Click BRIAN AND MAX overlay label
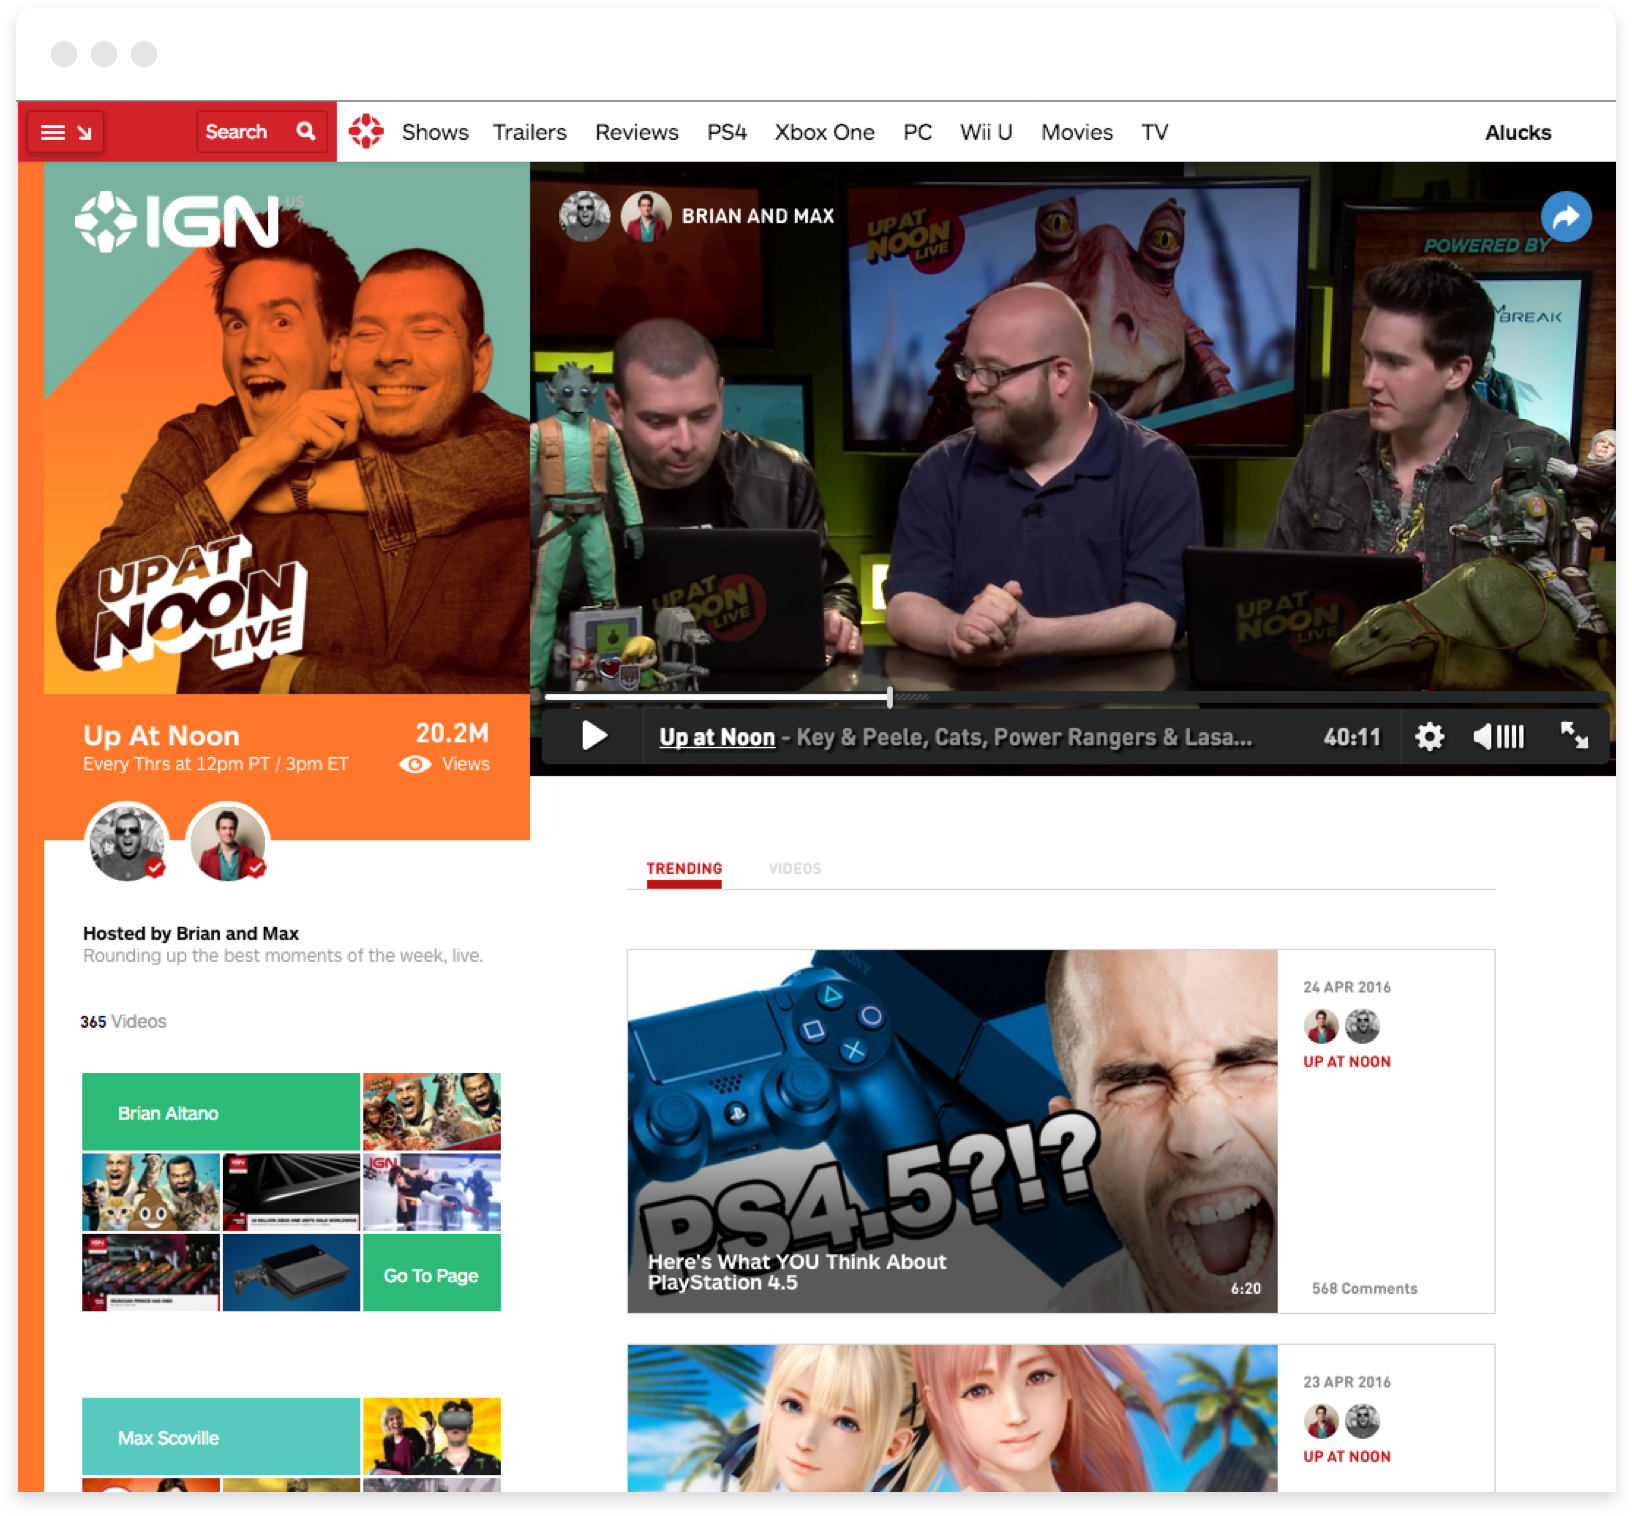 (x=757, y=216)
